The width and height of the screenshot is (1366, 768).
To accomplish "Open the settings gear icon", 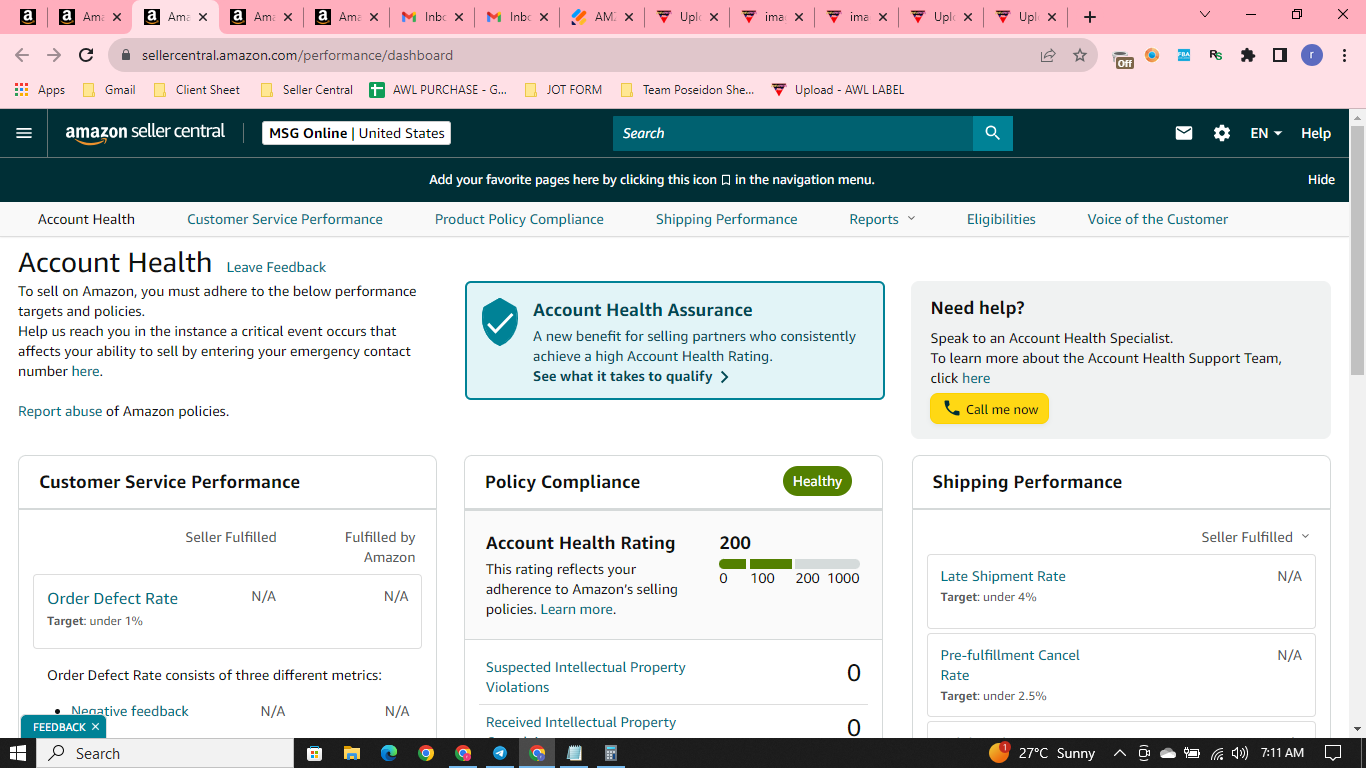I will point(1222,133).
